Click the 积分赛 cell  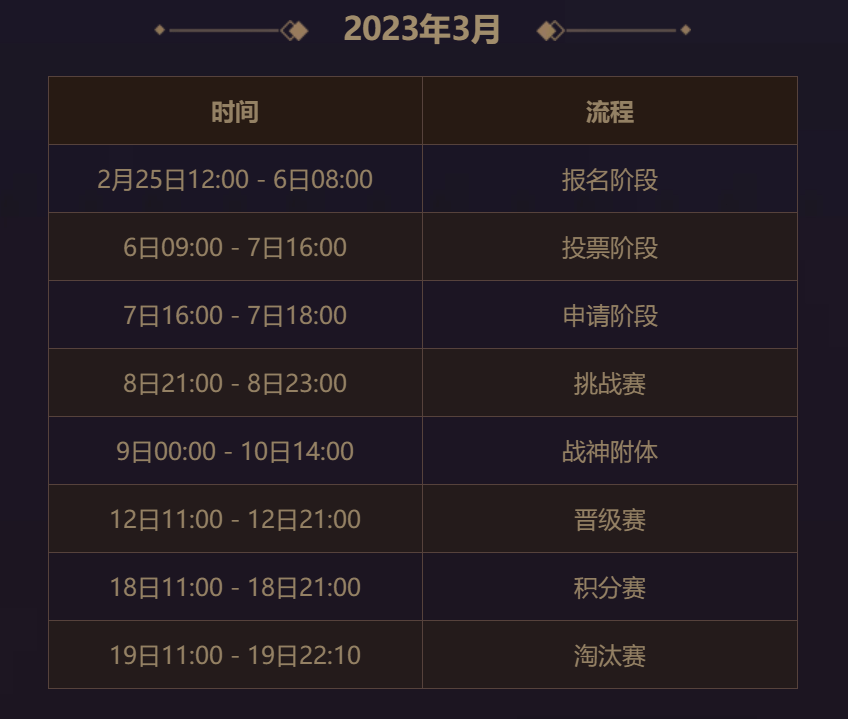tap(610, 587)
